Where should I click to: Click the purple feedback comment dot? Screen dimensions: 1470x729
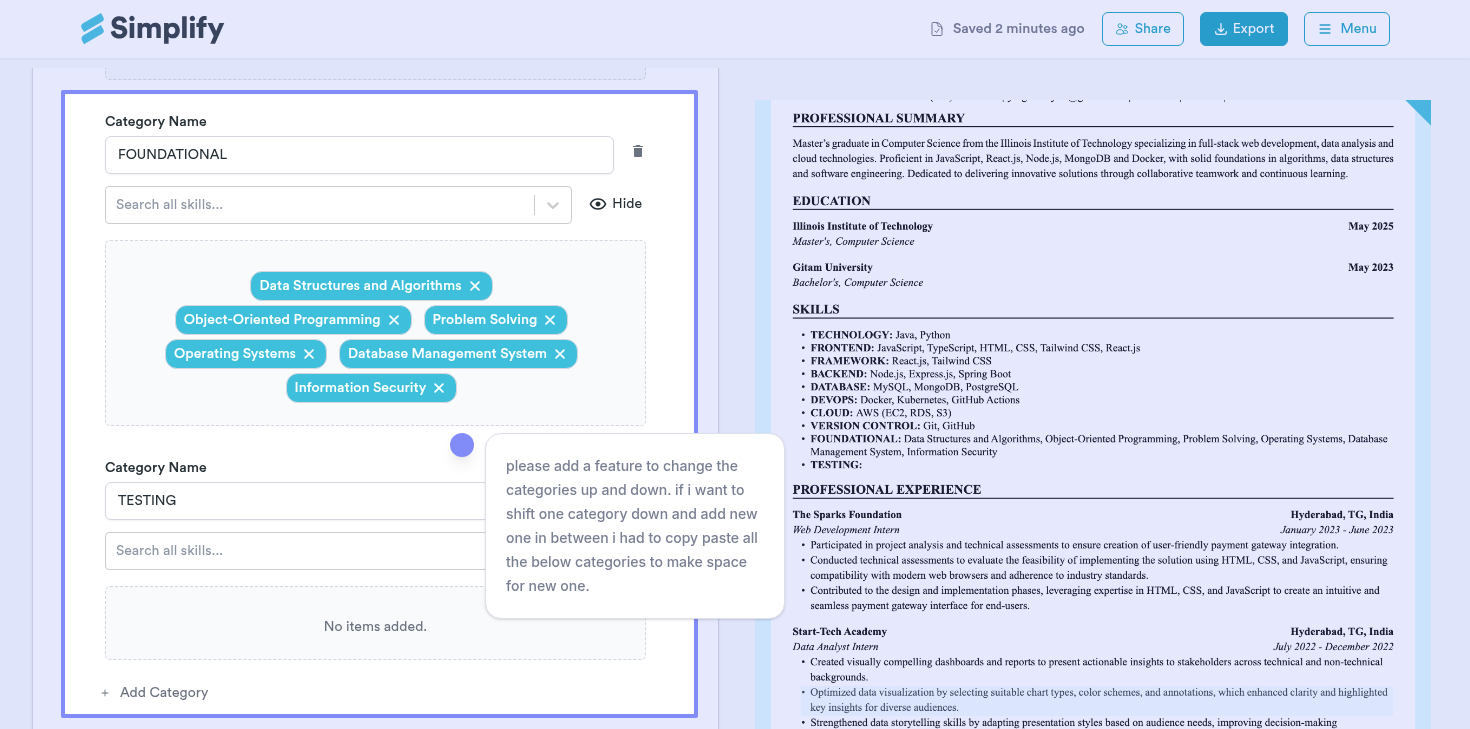[462, 445]
